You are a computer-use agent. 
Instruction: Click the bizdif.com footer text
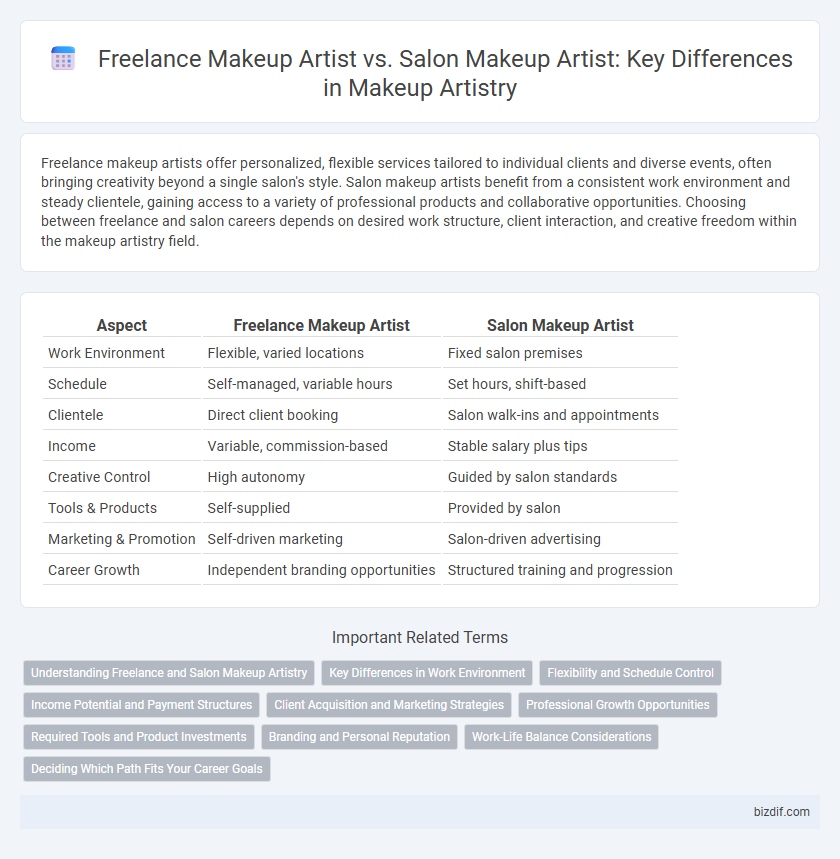click(781, 812)
